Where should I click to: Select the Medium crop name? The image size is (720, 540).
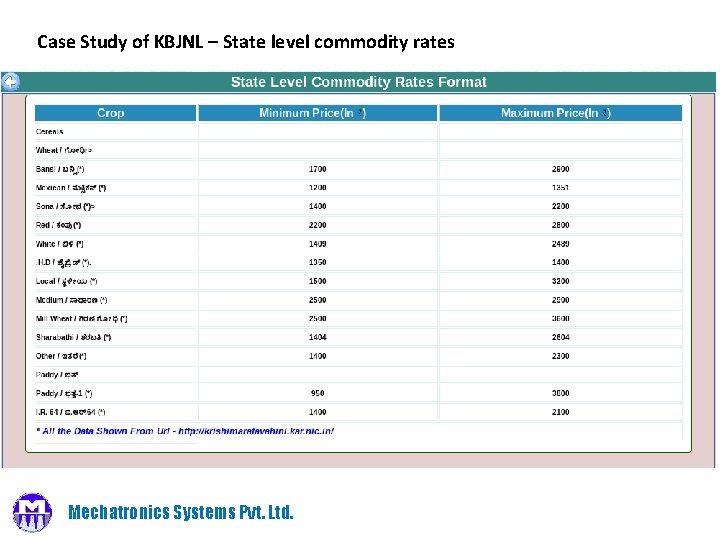pyautogui.click(x=71, y=300)
